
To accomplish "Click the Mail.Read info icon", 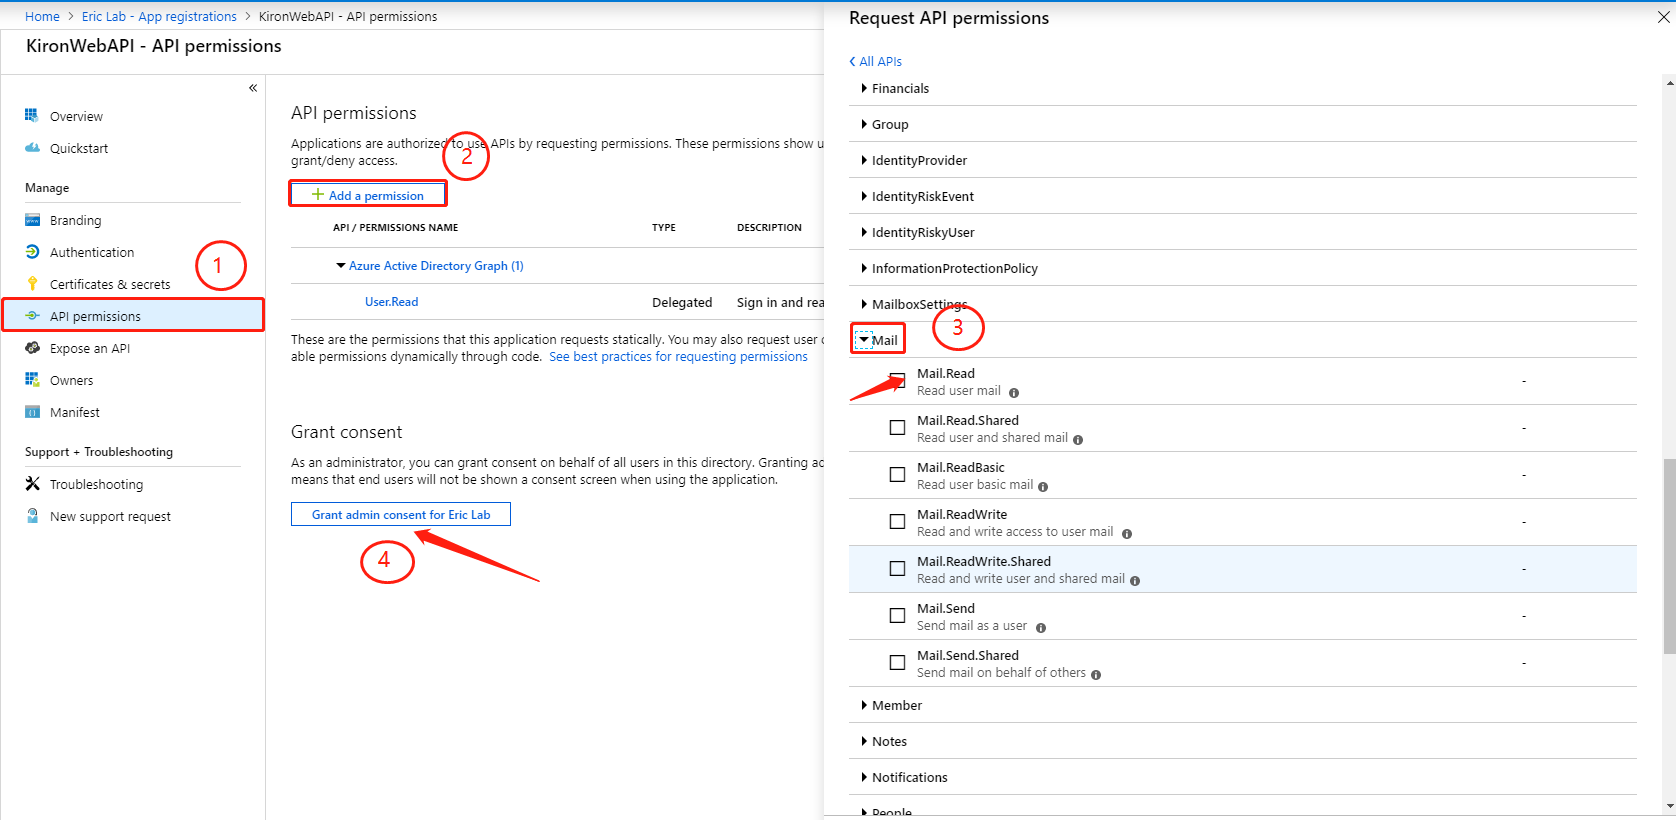I will [1014, 393].
